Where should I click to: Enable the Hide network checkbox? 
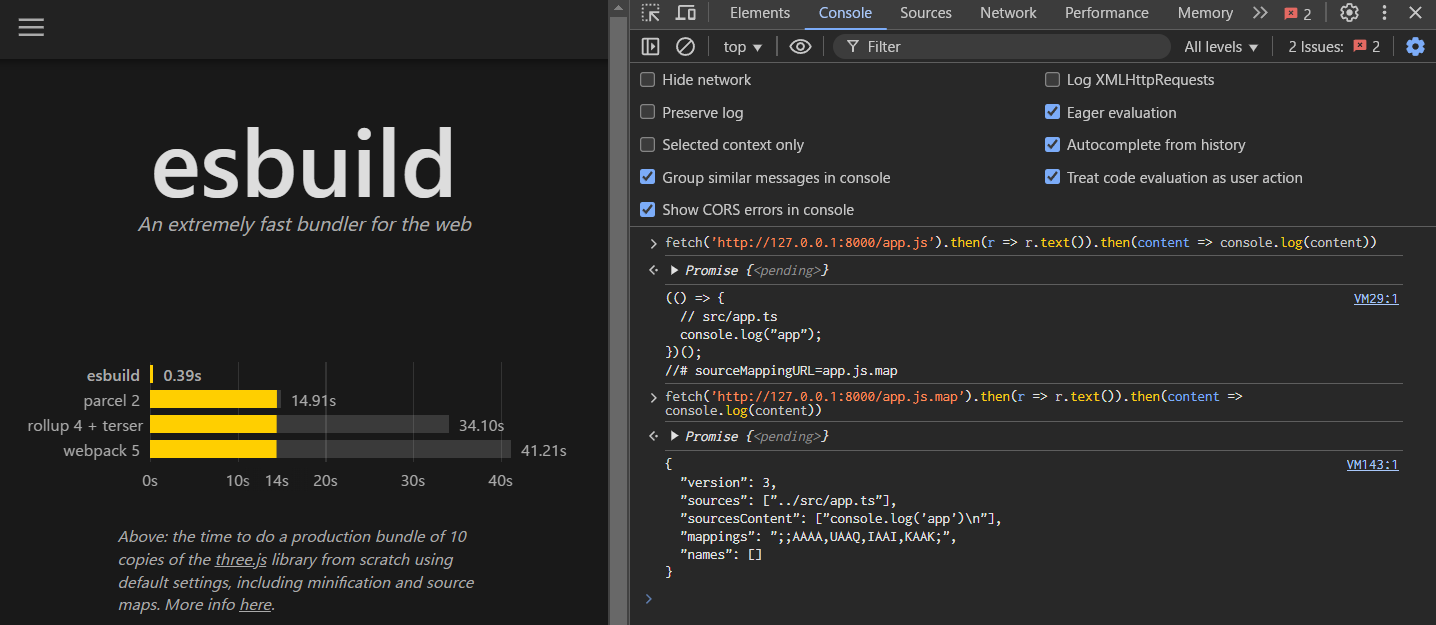648,80
